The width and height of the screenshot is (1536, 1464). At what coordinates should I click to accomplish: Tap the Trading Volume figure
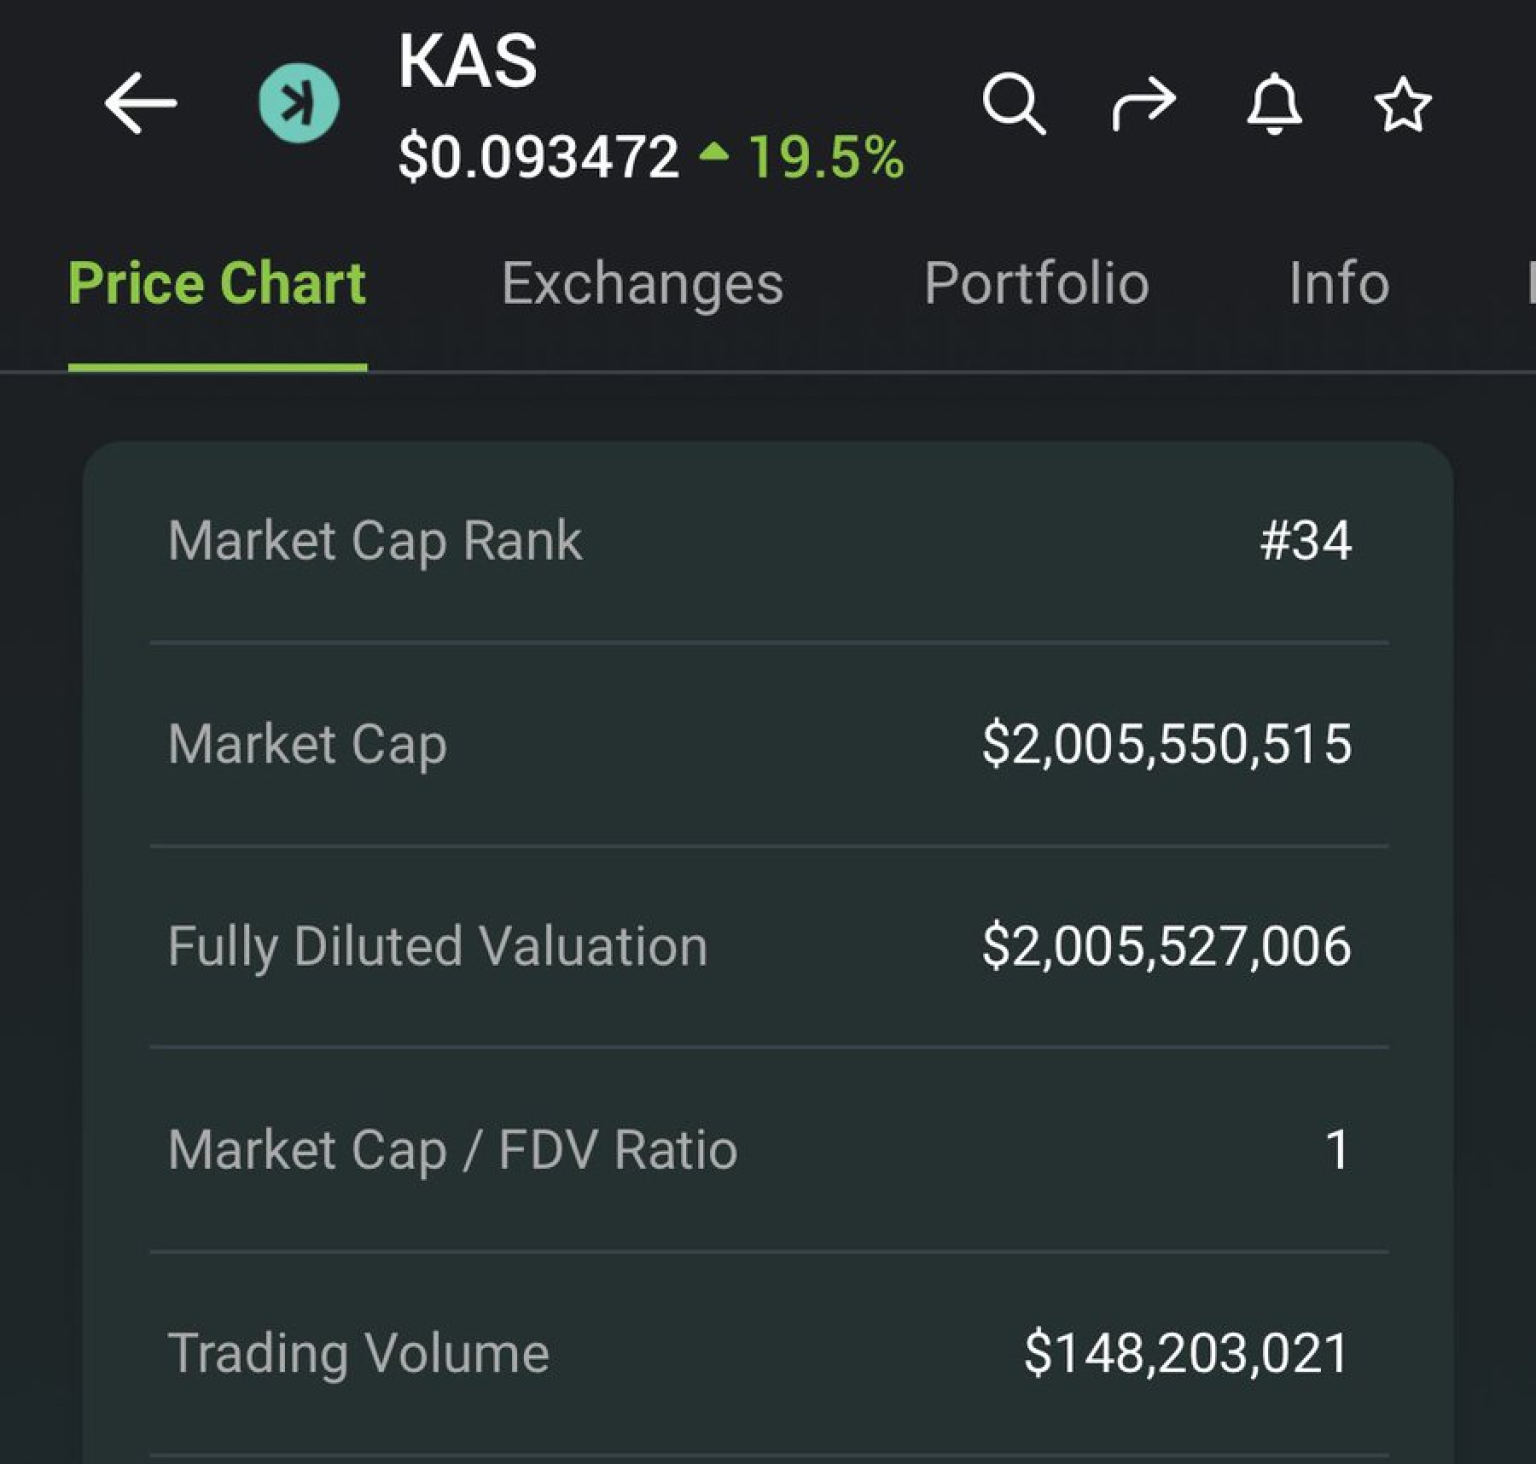pos(1185,1353)
